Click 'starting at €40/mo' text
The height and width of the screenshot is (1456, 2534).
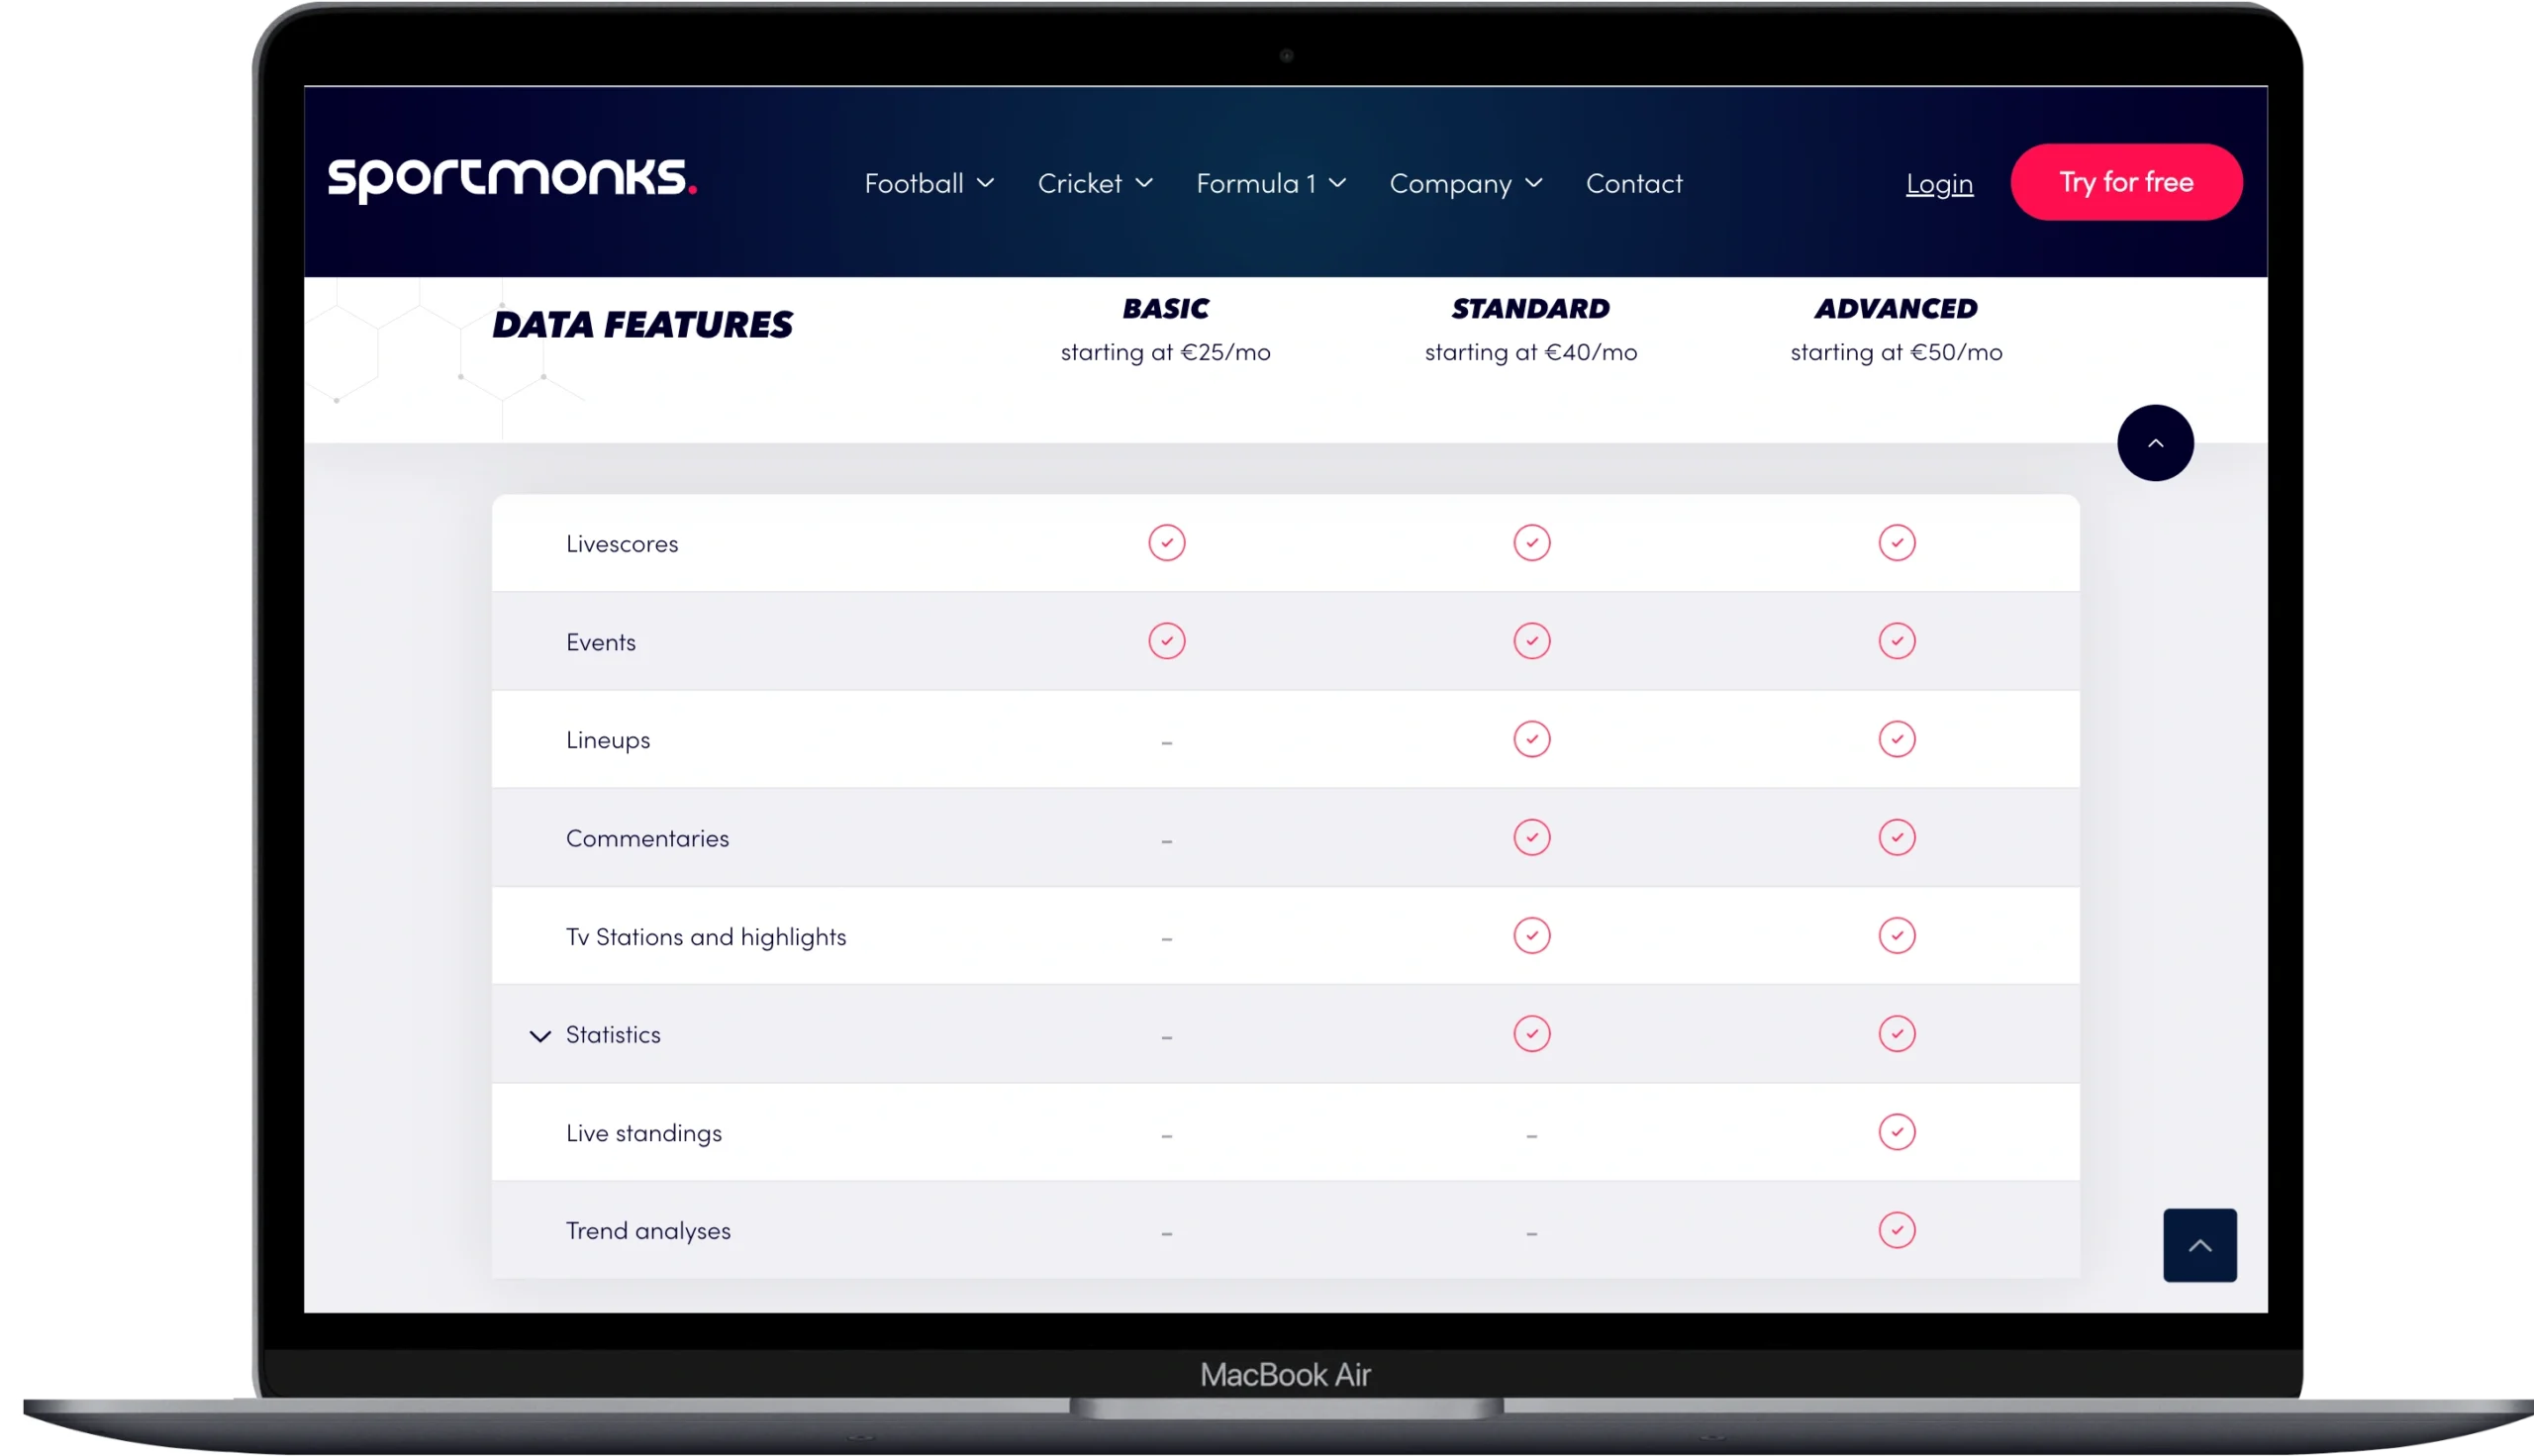click(x=1530, y=352)
